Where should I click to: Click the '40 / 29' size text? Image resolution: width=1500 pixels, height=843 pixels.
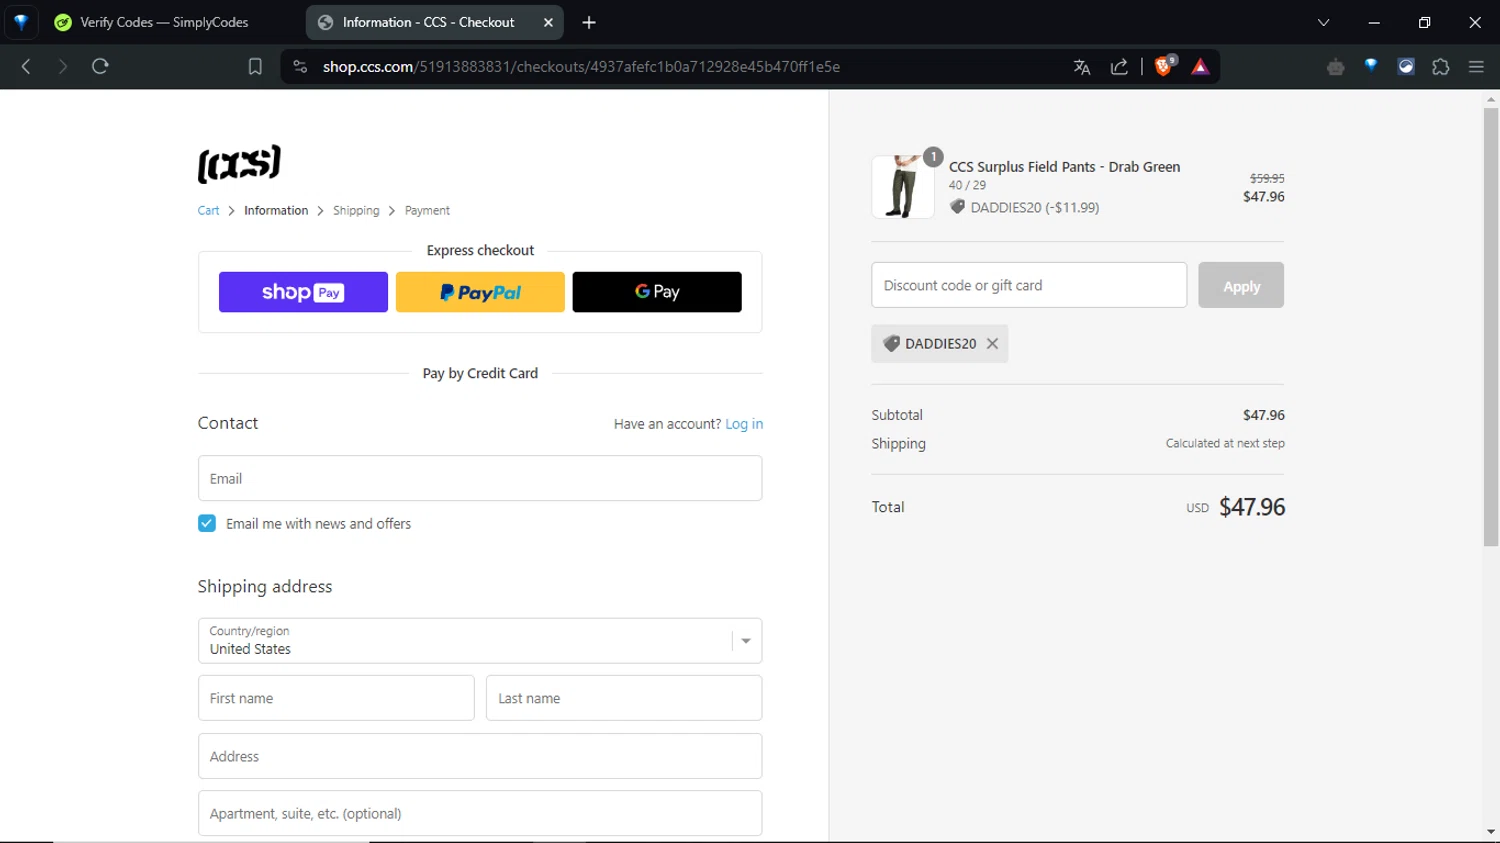coord(967,185)
